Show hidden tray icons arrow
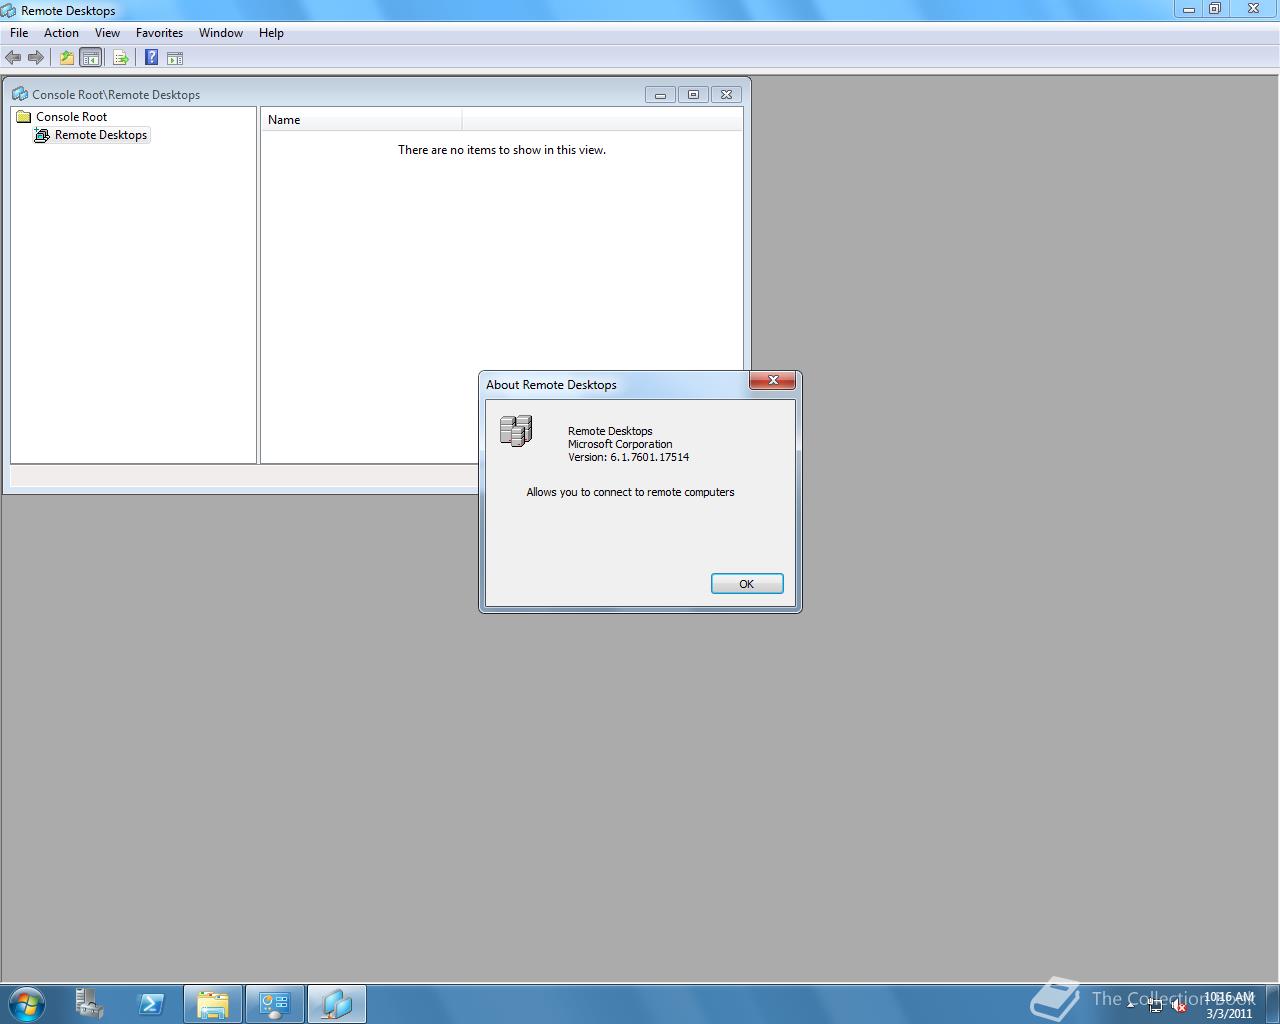Viewport: 1280px width, 1024px height. coord(1131,1005)
